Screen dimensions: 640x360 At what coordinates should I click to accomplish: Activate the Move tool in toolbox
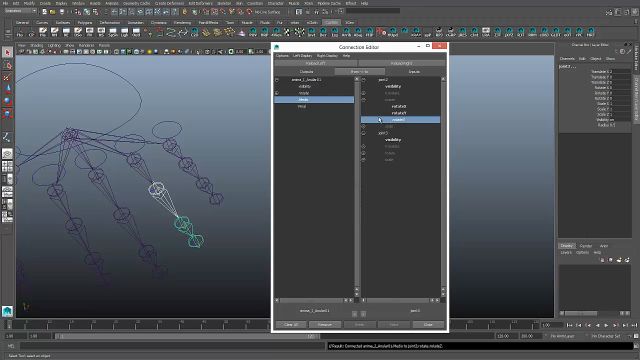[7, 89]
